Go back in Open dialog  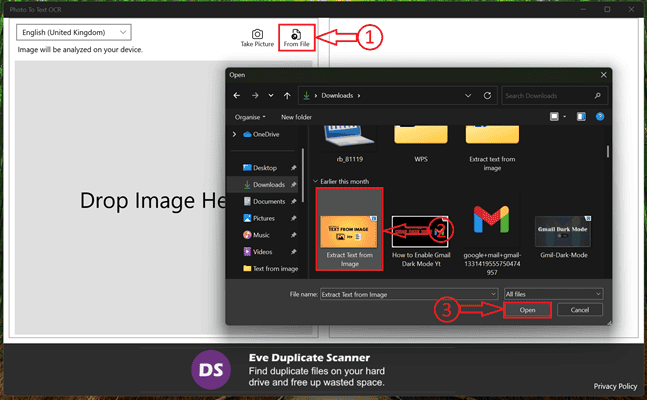click(237, 95)
